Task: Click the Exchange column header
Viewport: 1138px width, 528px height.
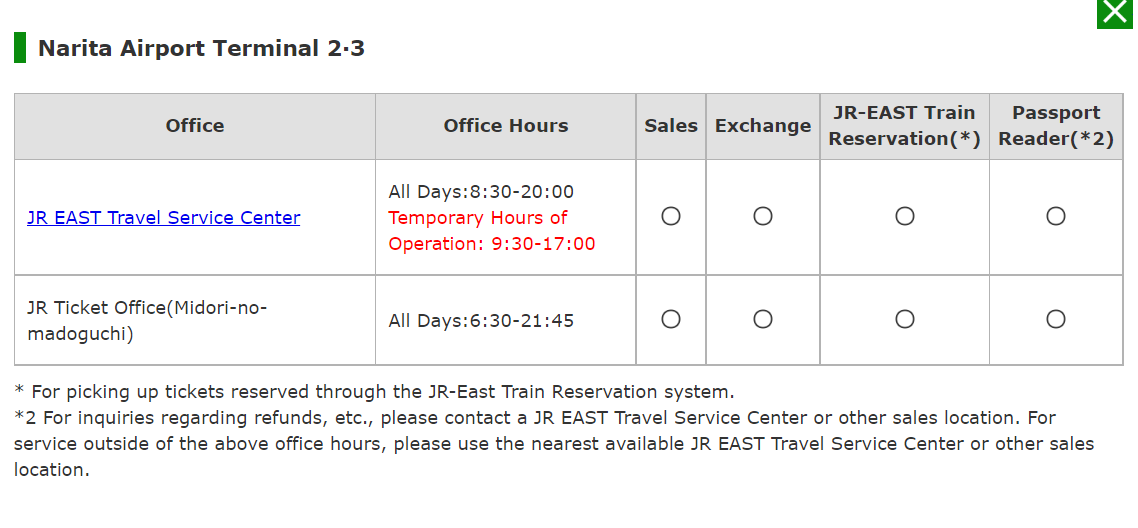Action: [763, 126]
